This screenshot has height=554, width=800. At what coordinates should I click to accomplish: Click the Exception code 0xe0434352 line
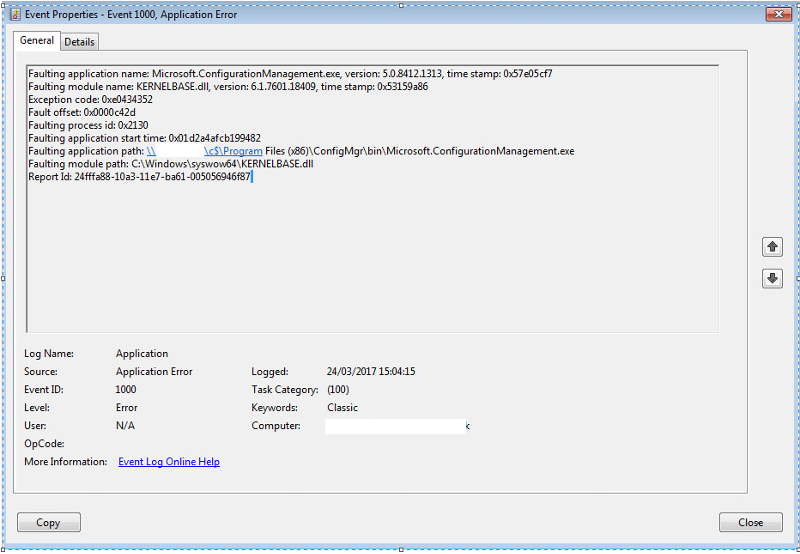(x=90, y=99)
